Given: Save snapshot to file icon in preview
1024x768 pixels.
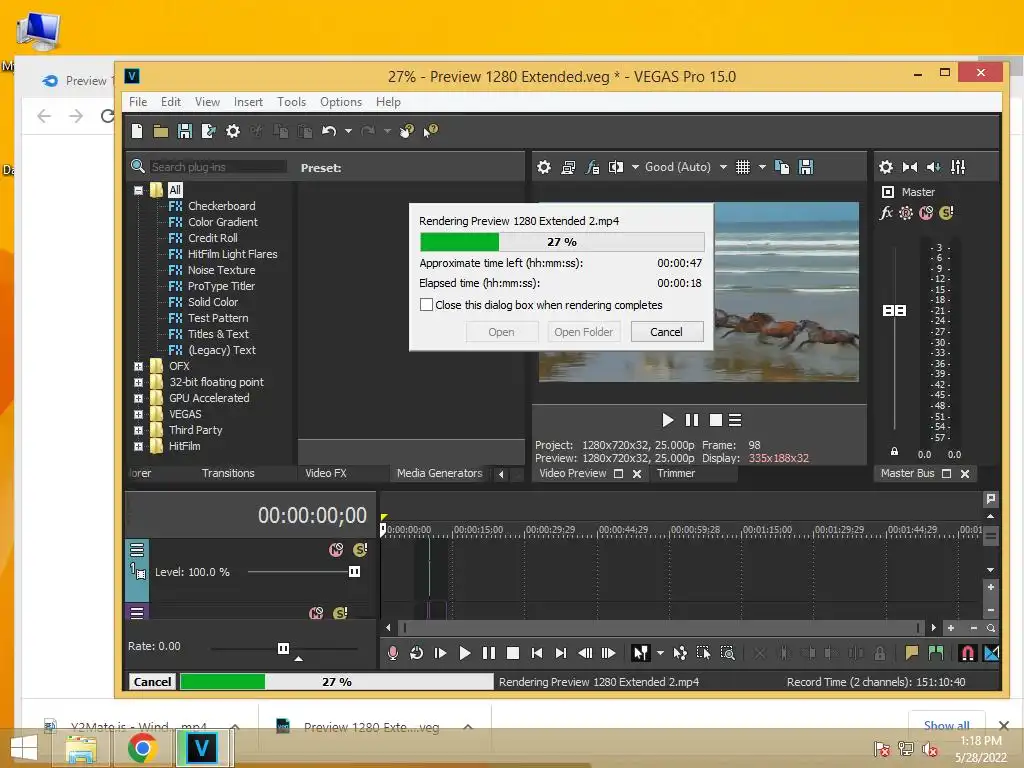Looking at the screenshot, I should (x=807, y=167).
